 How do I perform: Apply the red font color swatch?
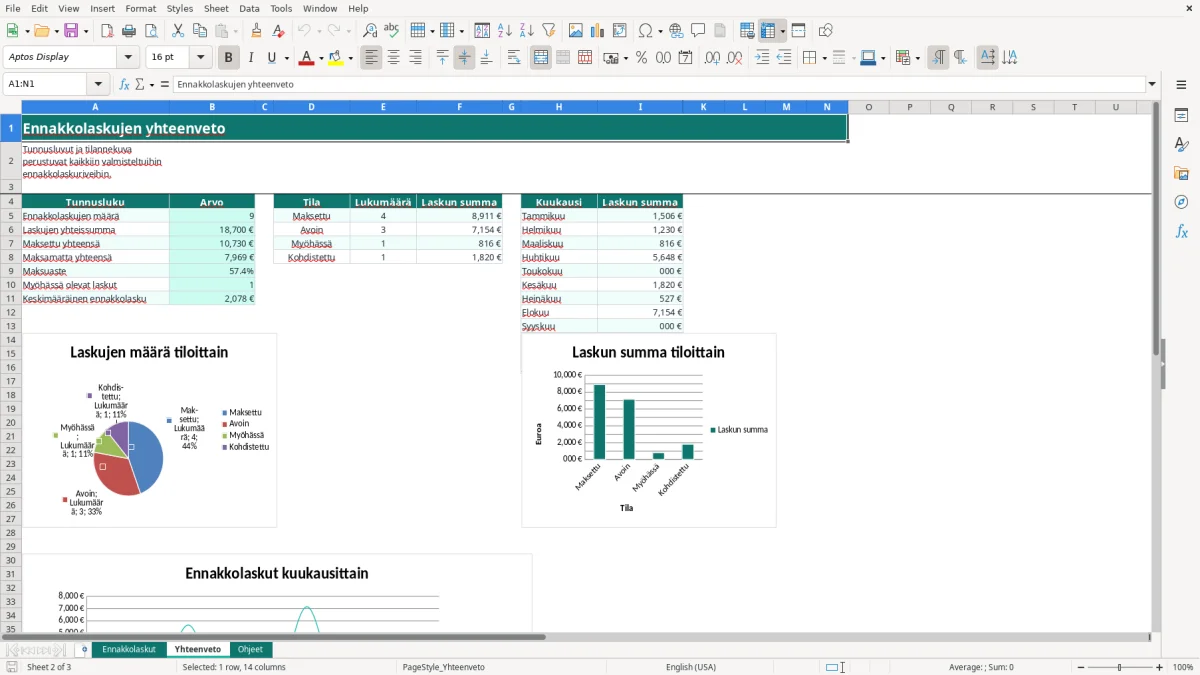coord(306,58)
